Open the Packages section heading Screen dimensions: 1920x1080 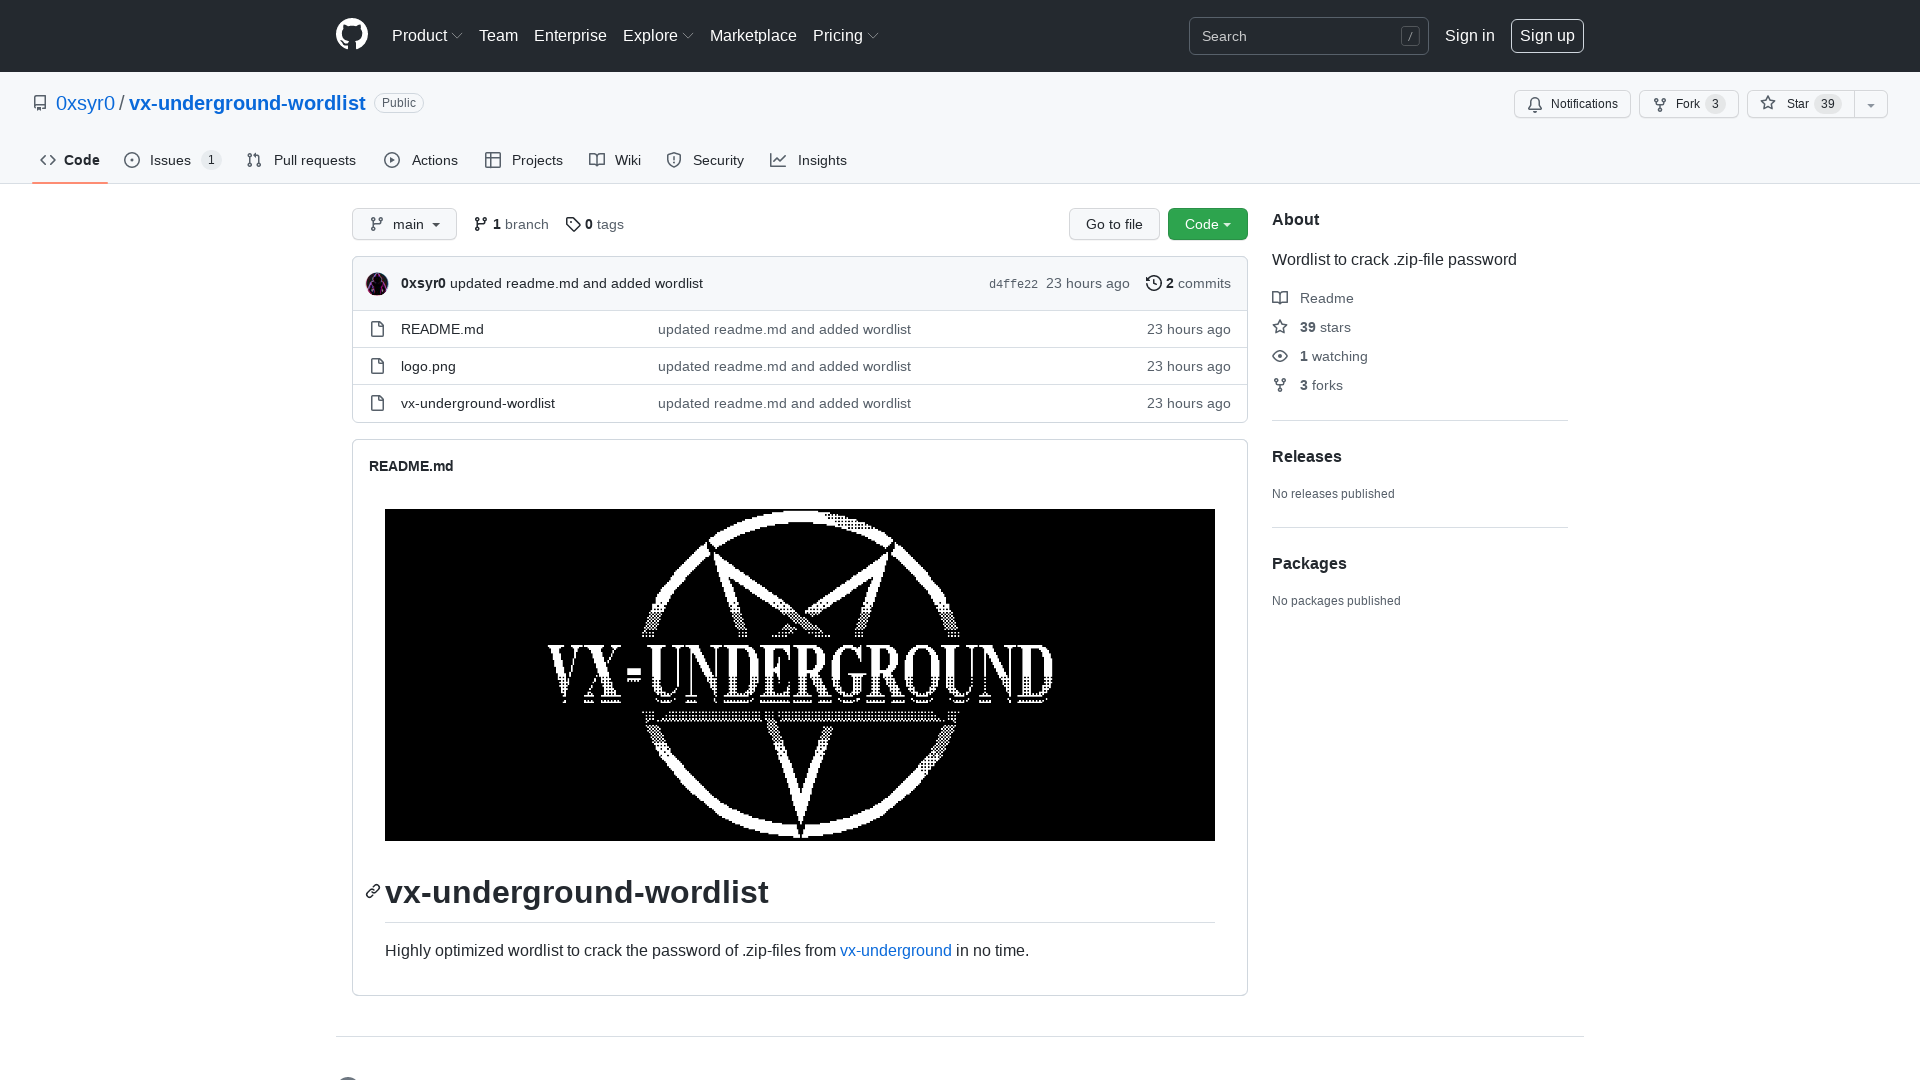click(1309, 563)
